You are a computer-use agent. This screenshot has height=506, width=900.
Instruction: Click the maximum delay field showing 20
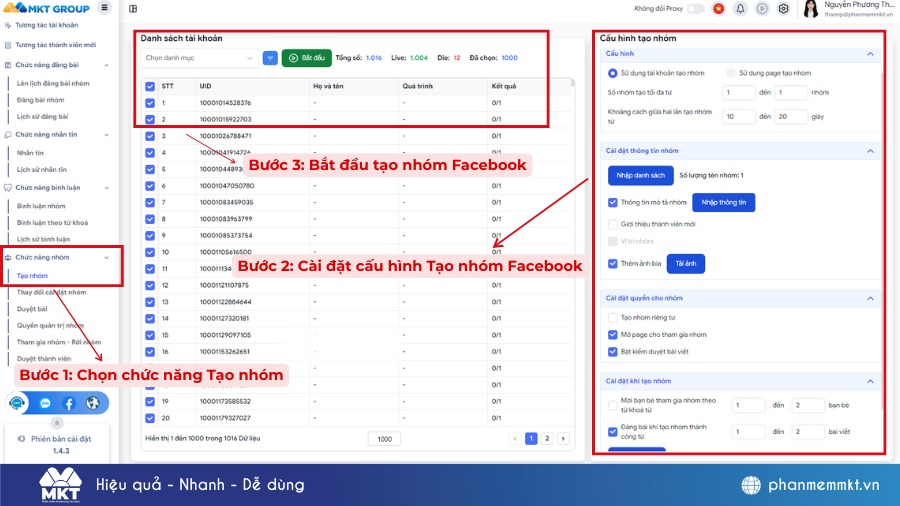pyautogui.click(x=790, y=116)
